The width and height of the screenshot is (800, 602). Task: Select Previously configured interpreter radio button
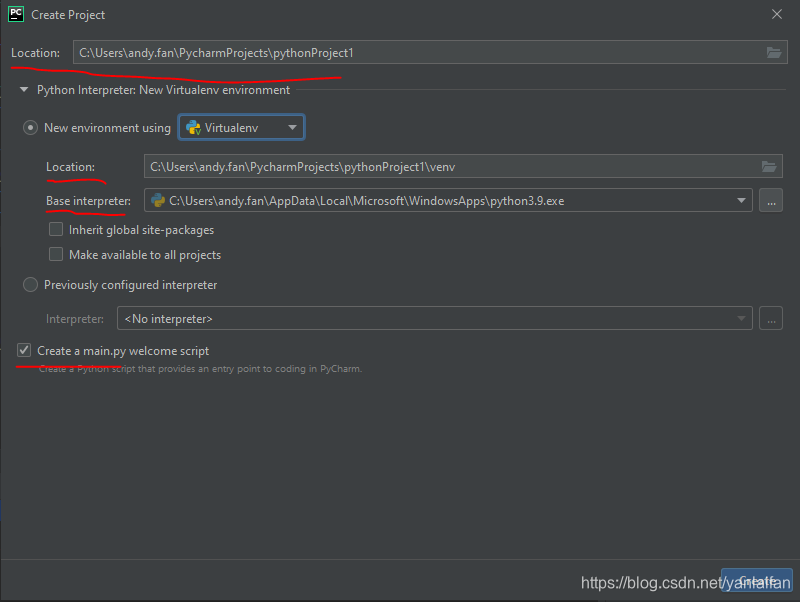[30, 285]
